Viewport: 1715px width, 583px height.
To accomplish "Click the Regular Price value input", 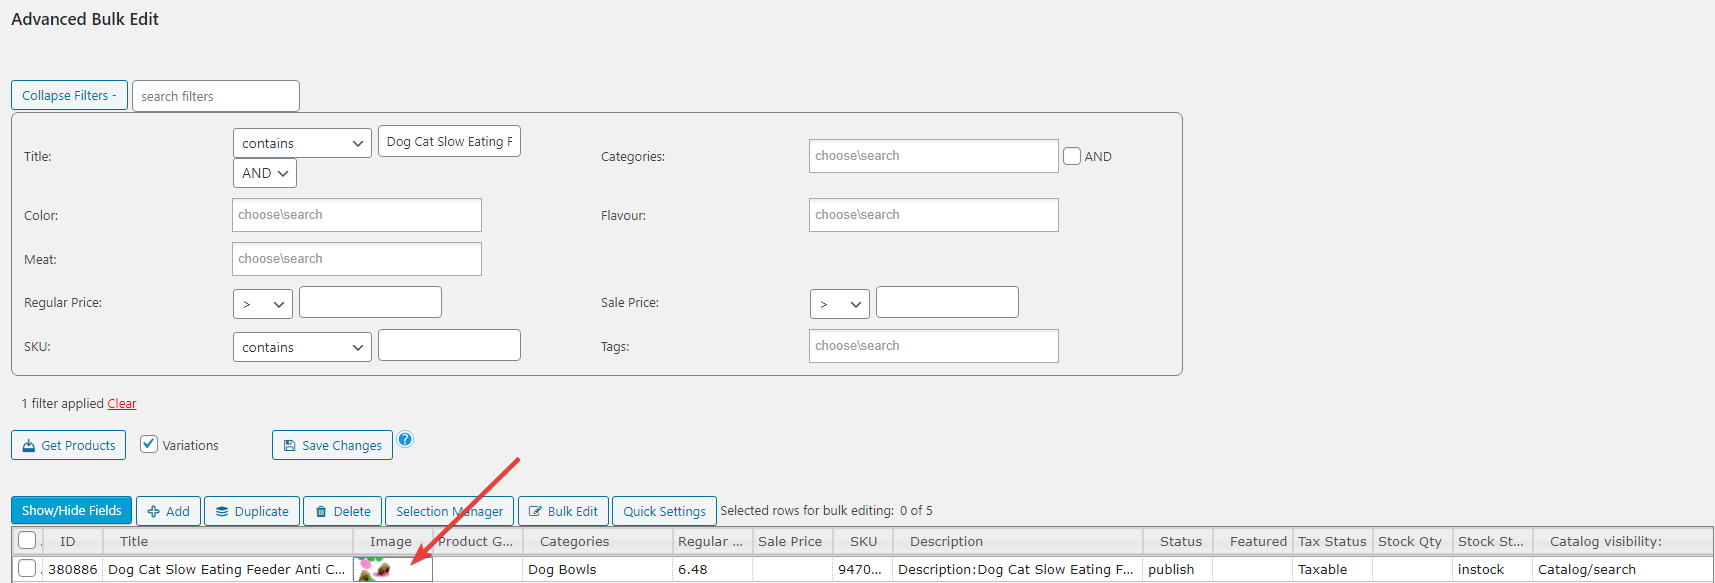I will [370, 302].
